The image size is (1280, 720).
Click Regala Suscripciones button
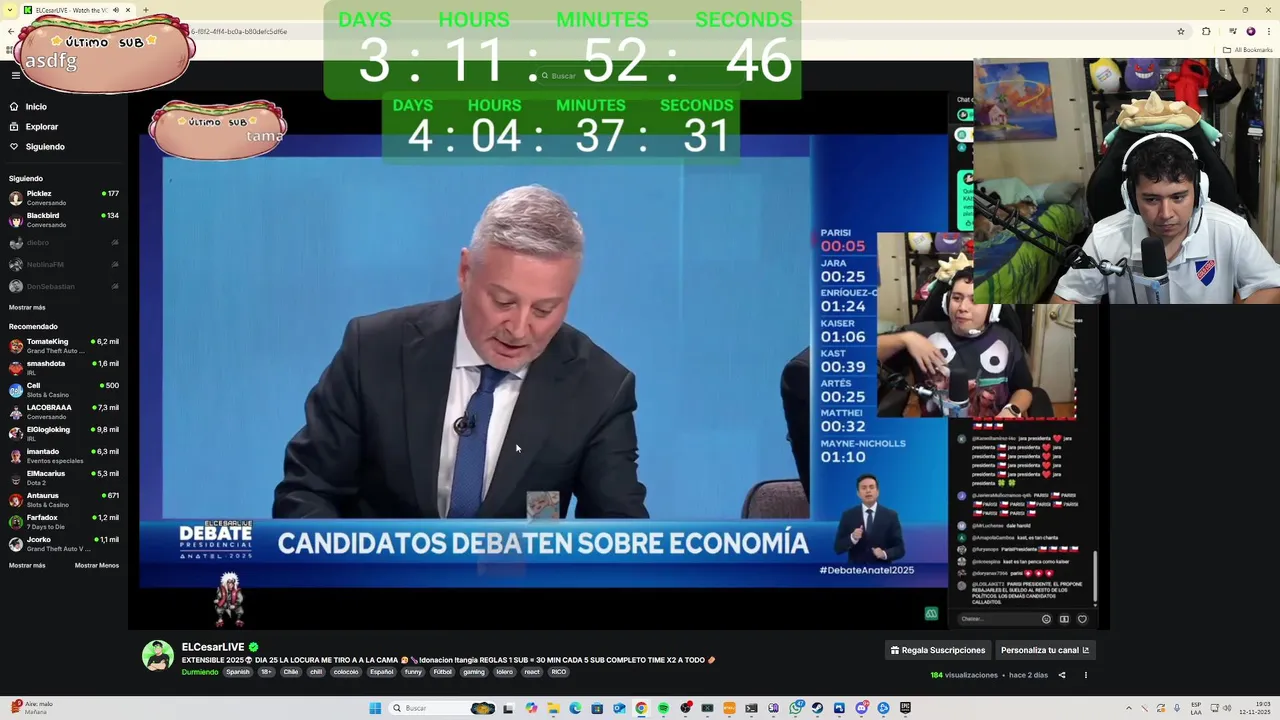point(938,650)
